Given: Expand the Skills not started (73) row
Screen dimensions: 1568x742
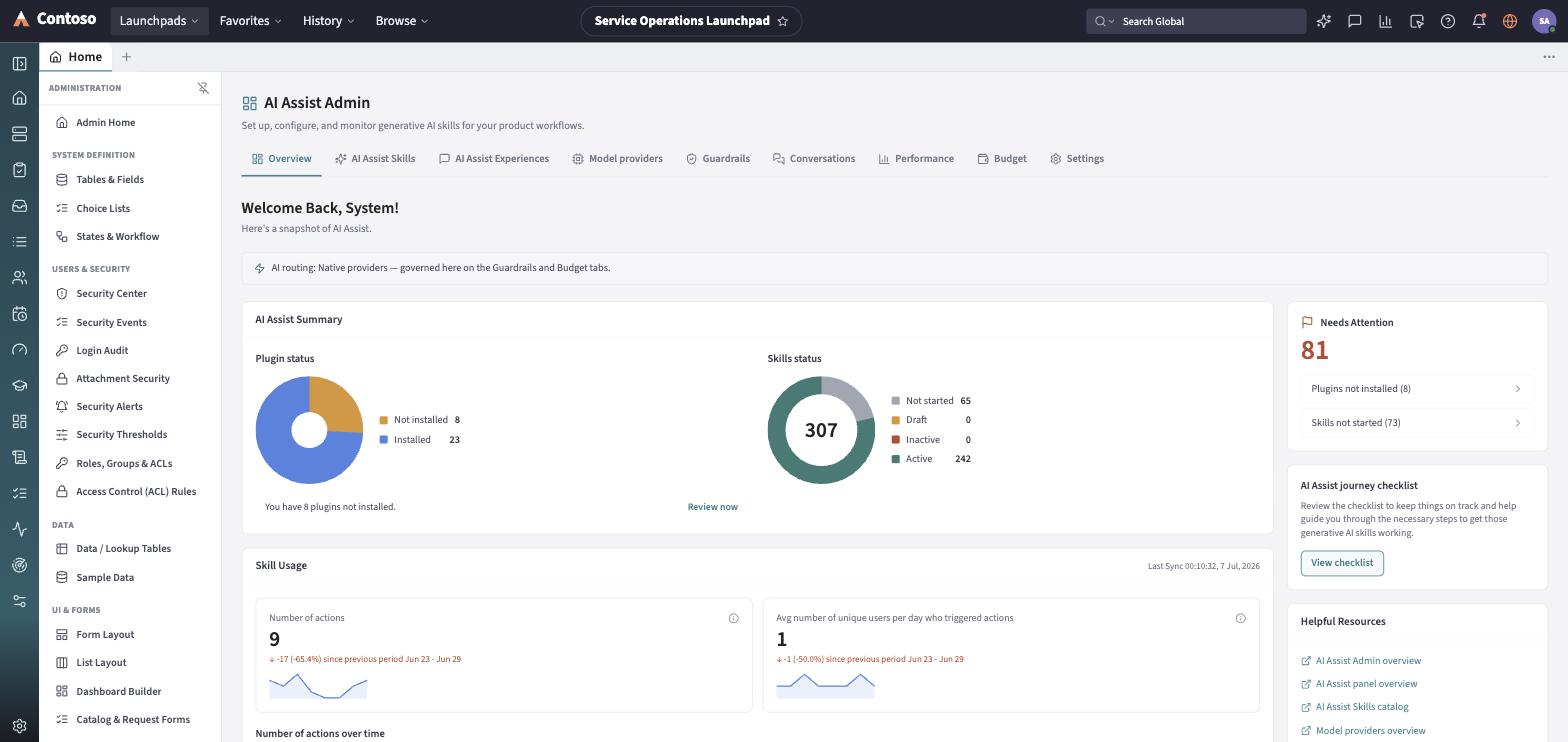Looking at the screenshot, I should point(1416,423).
